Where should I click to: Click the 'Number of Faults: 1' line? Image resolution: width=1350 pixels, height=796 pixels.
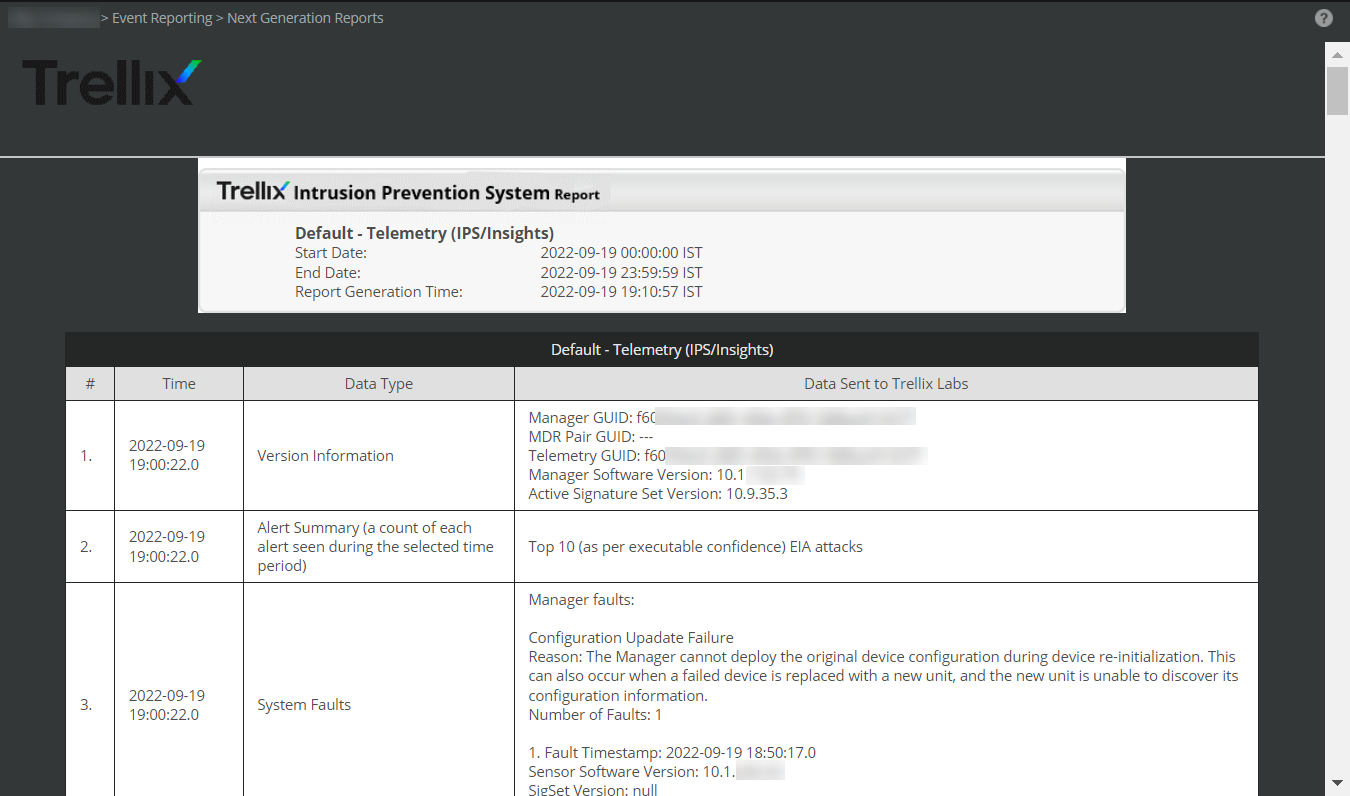[x=596, y=715]
